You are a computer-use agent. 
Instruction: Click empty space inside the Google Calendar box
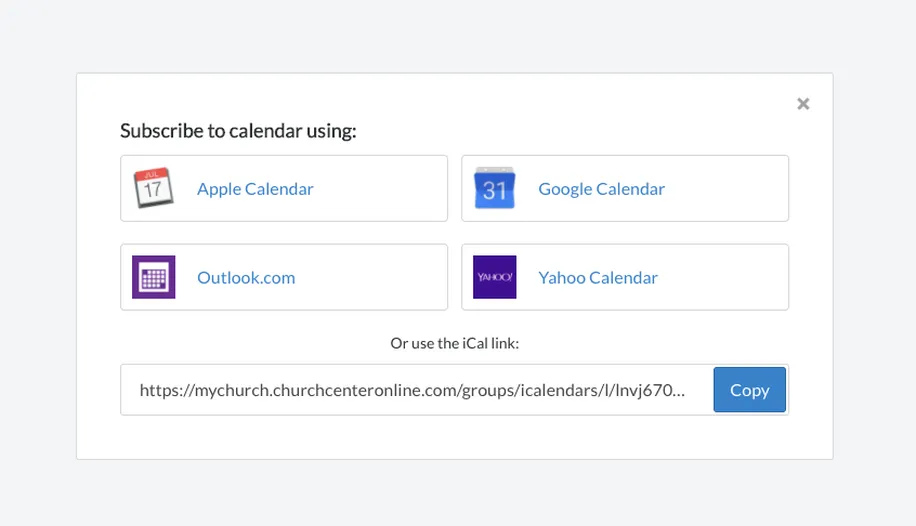coord(730,188)
